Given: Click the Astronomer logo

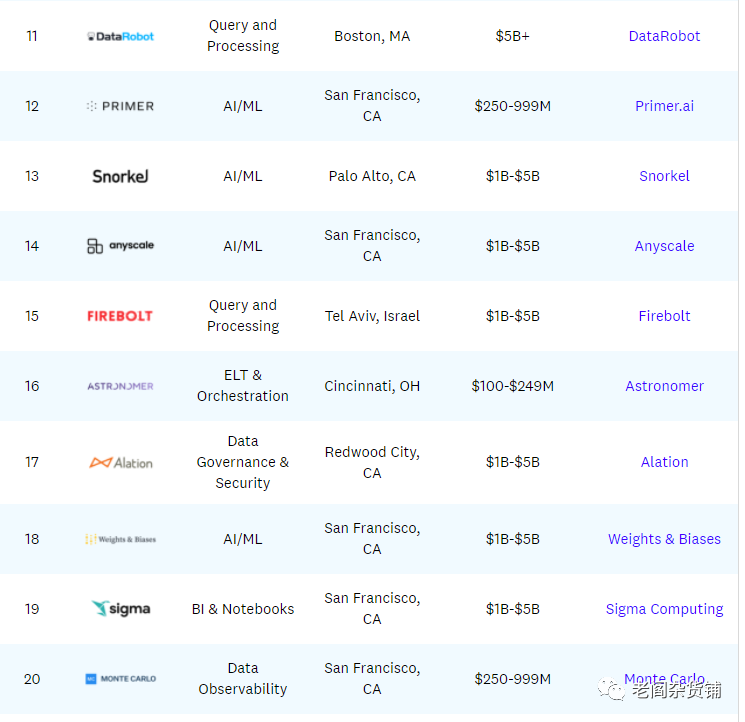Looking at the screenshot, I should pos(121,386).
